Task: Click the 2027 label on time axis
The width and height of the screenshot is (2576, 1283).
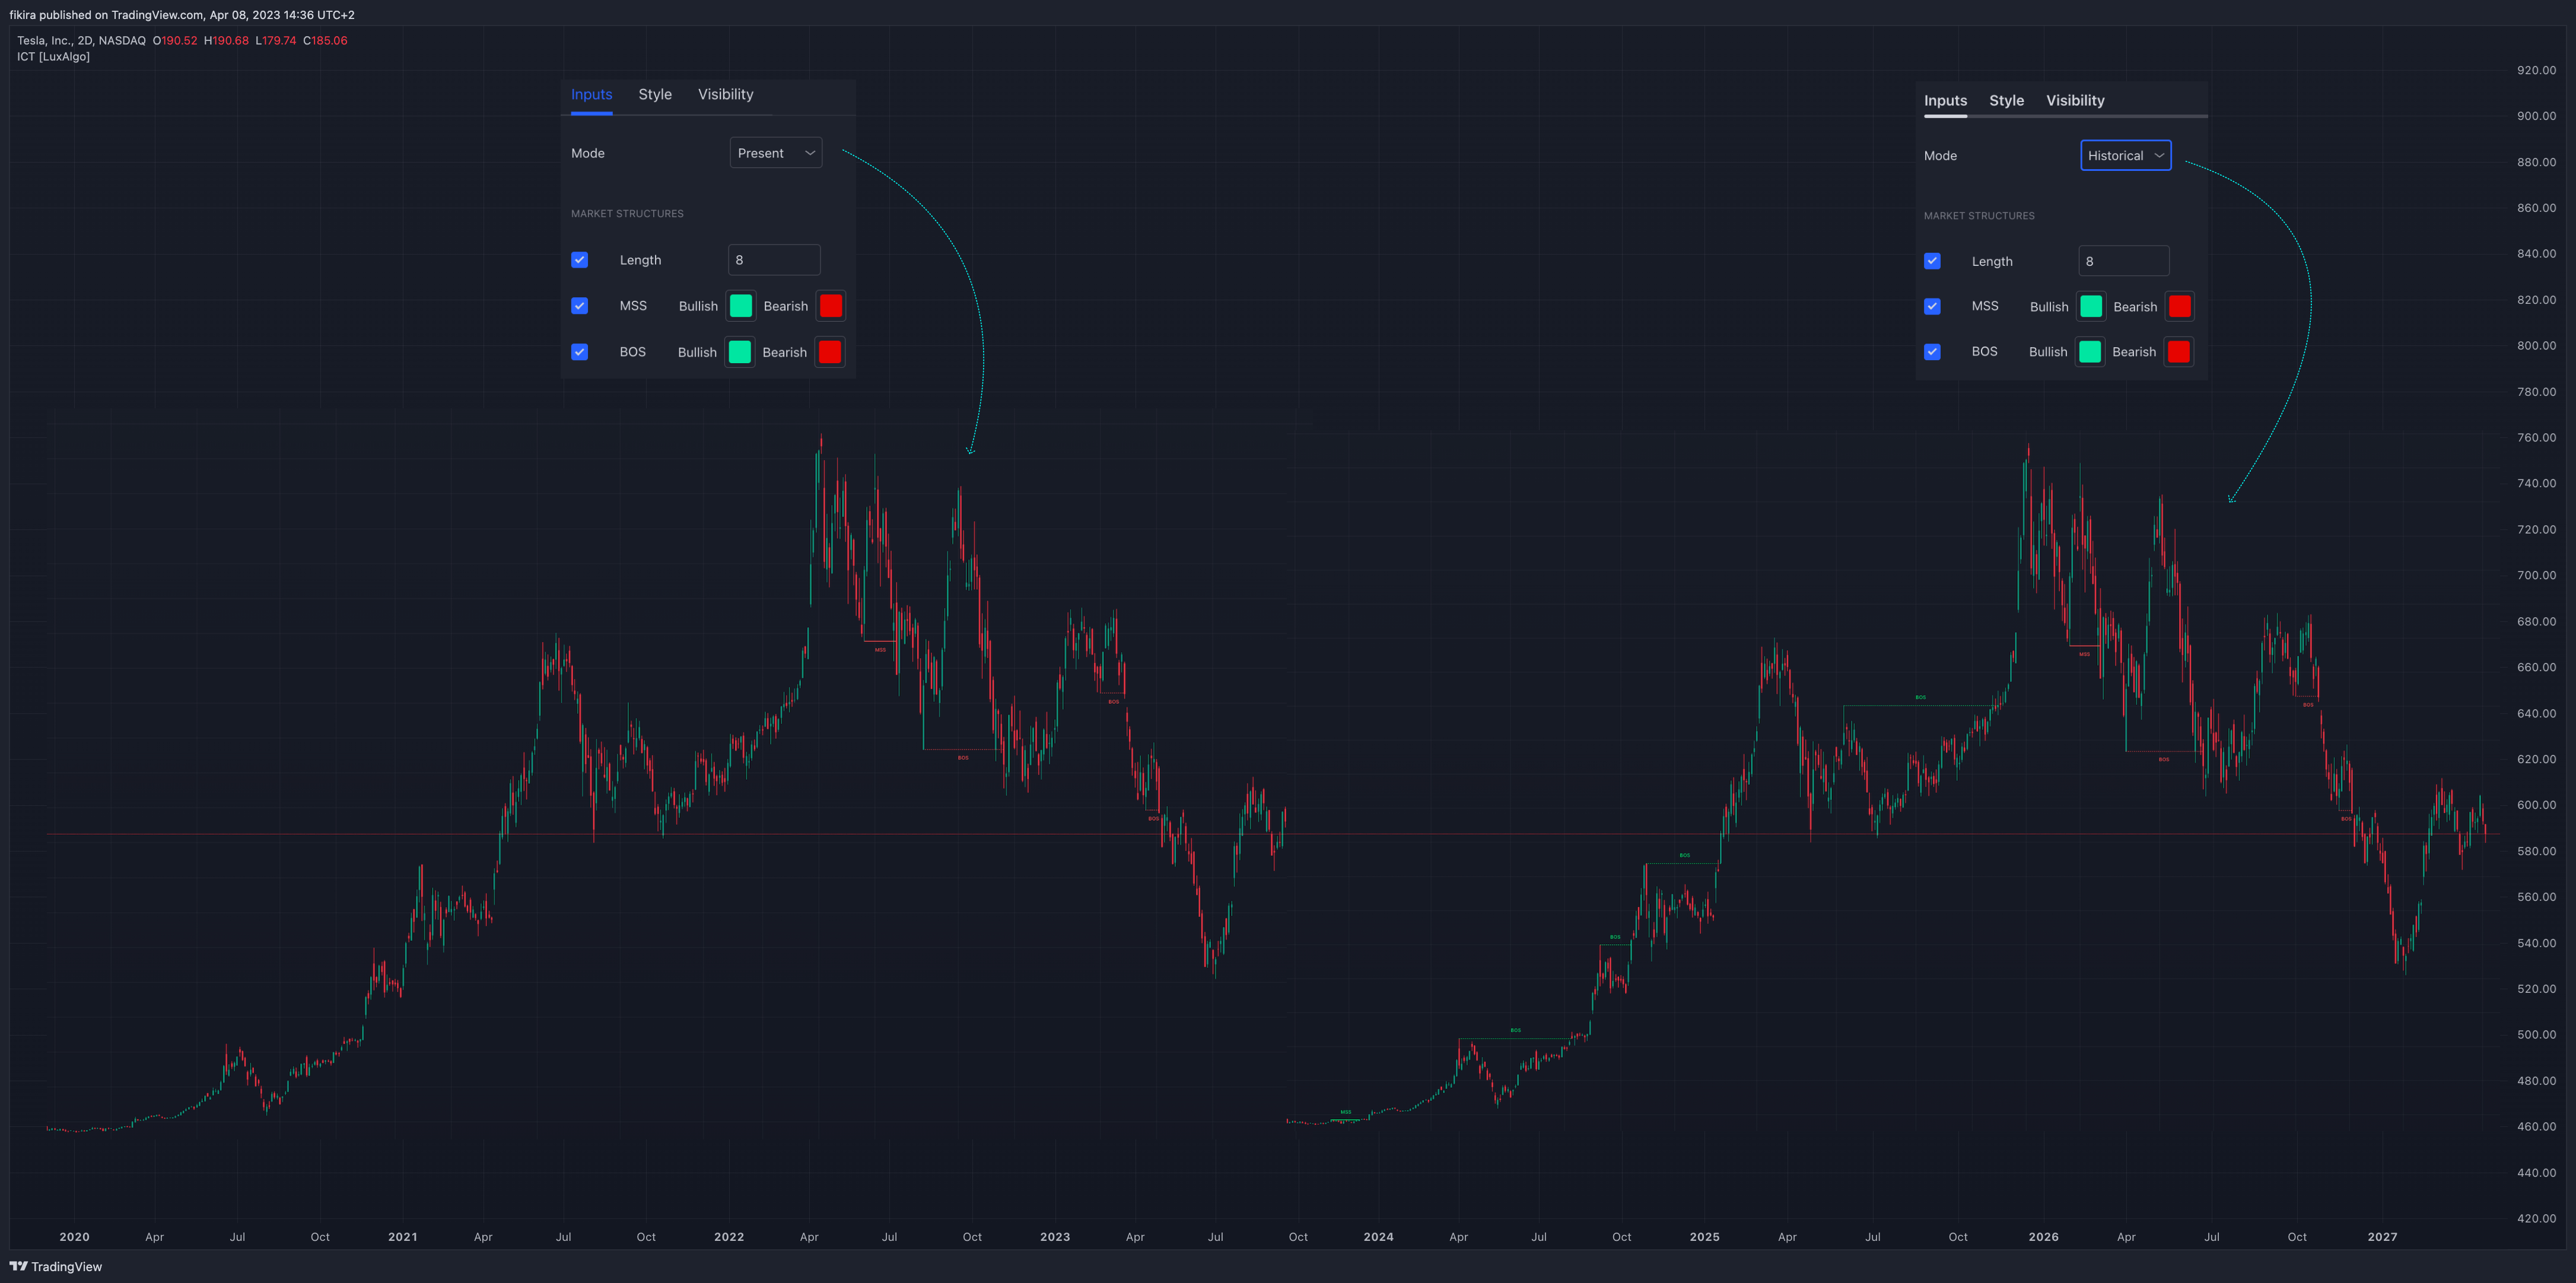Action: coord(2382,1237)
